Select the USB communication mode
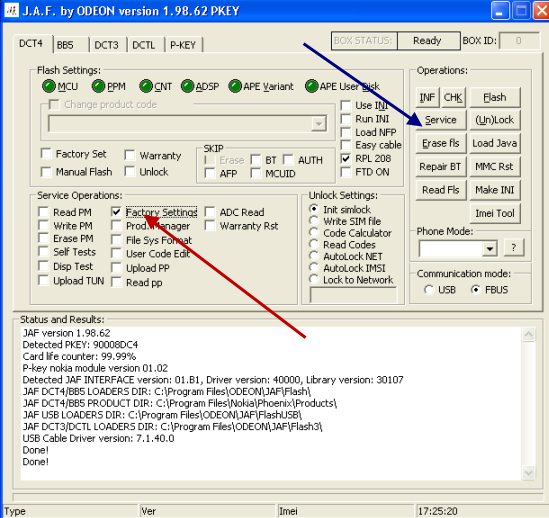 (x=429, y=290)
